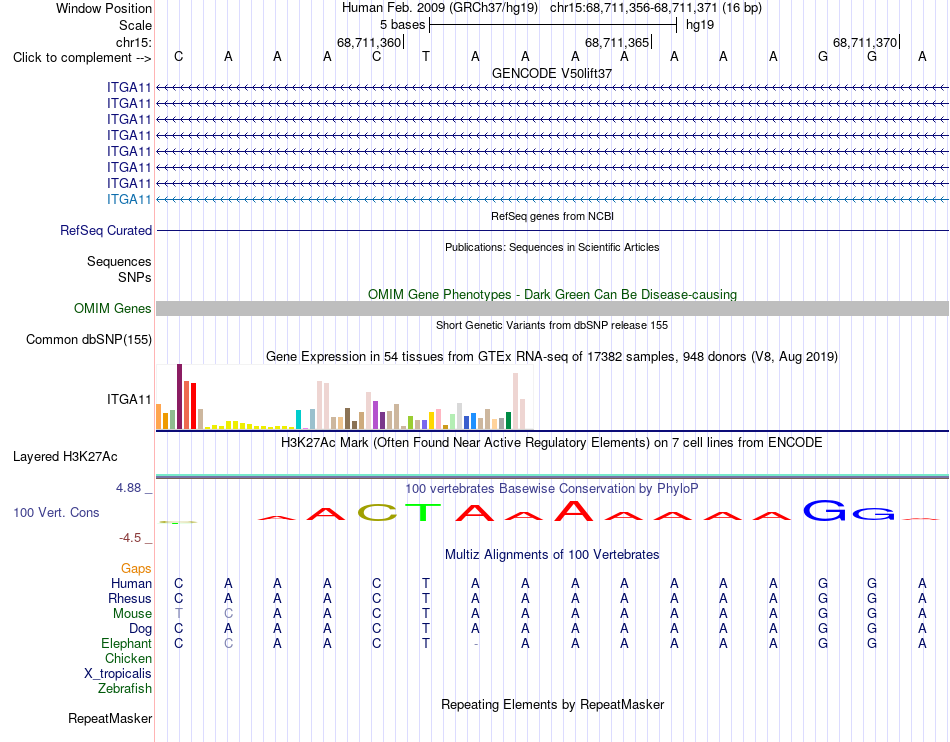Viewport: 950px width, 742px height.
Task: Click the Elephant alignment row label
Action: click(x=126, y=643)
